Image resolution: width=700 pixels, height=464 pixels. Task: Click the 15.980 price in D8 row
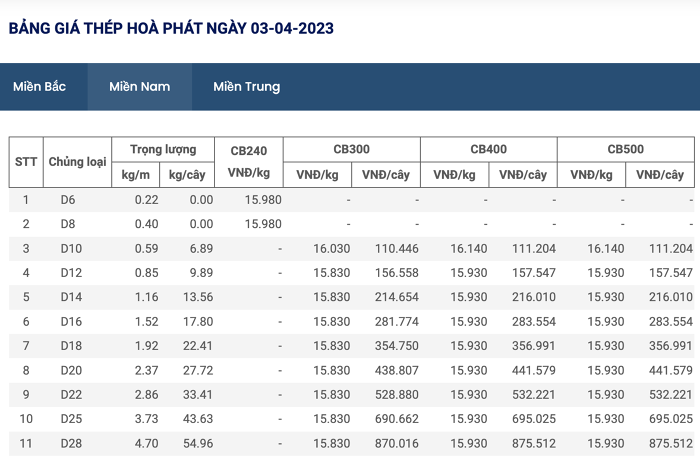263,224
